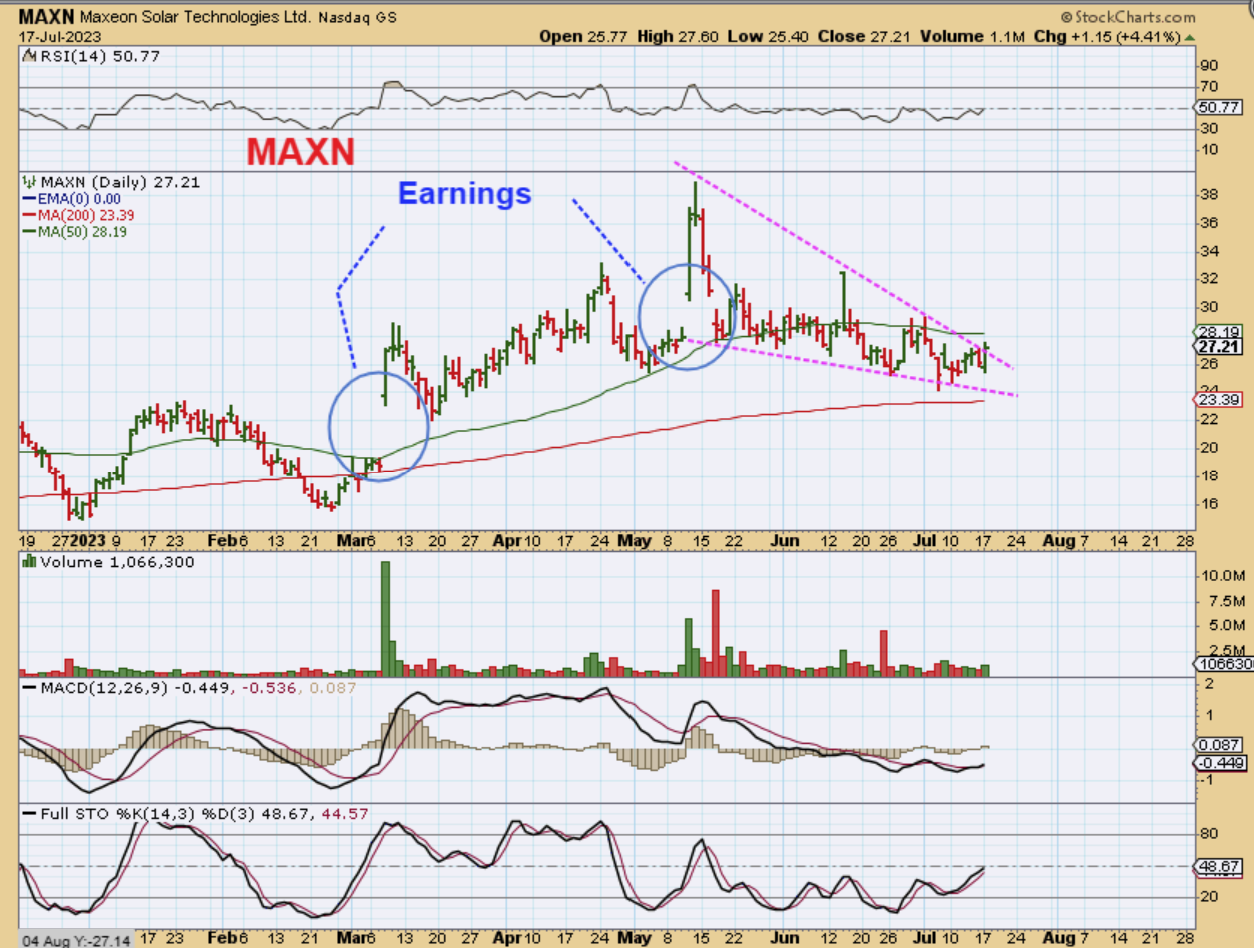Click the Jun label on upper date axis
The image size is (1254, 948).
pyautogui.click(x=785, y=540)
